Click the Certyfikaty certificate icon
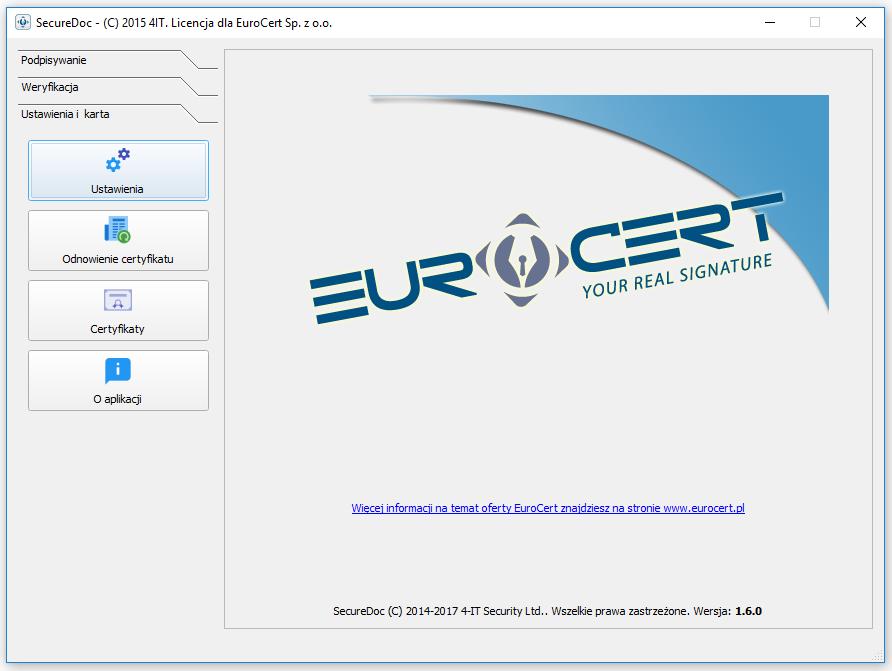Viewport: 892px width, 671px height. pos(118,300)
